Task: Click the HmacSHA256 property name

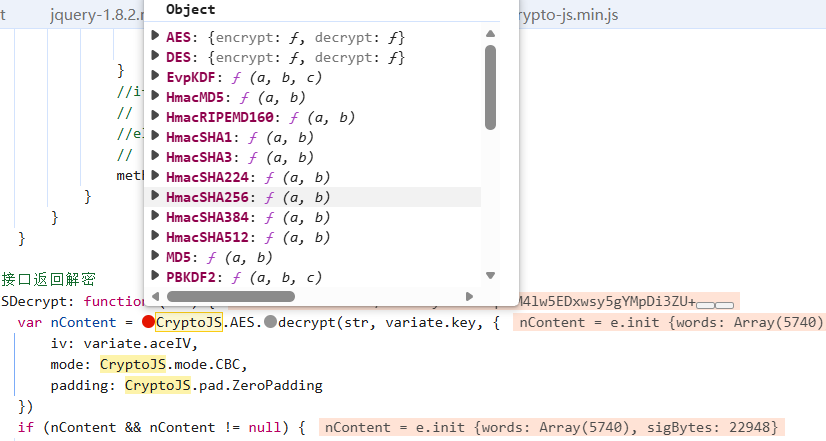Action: [x=207, y=198]
